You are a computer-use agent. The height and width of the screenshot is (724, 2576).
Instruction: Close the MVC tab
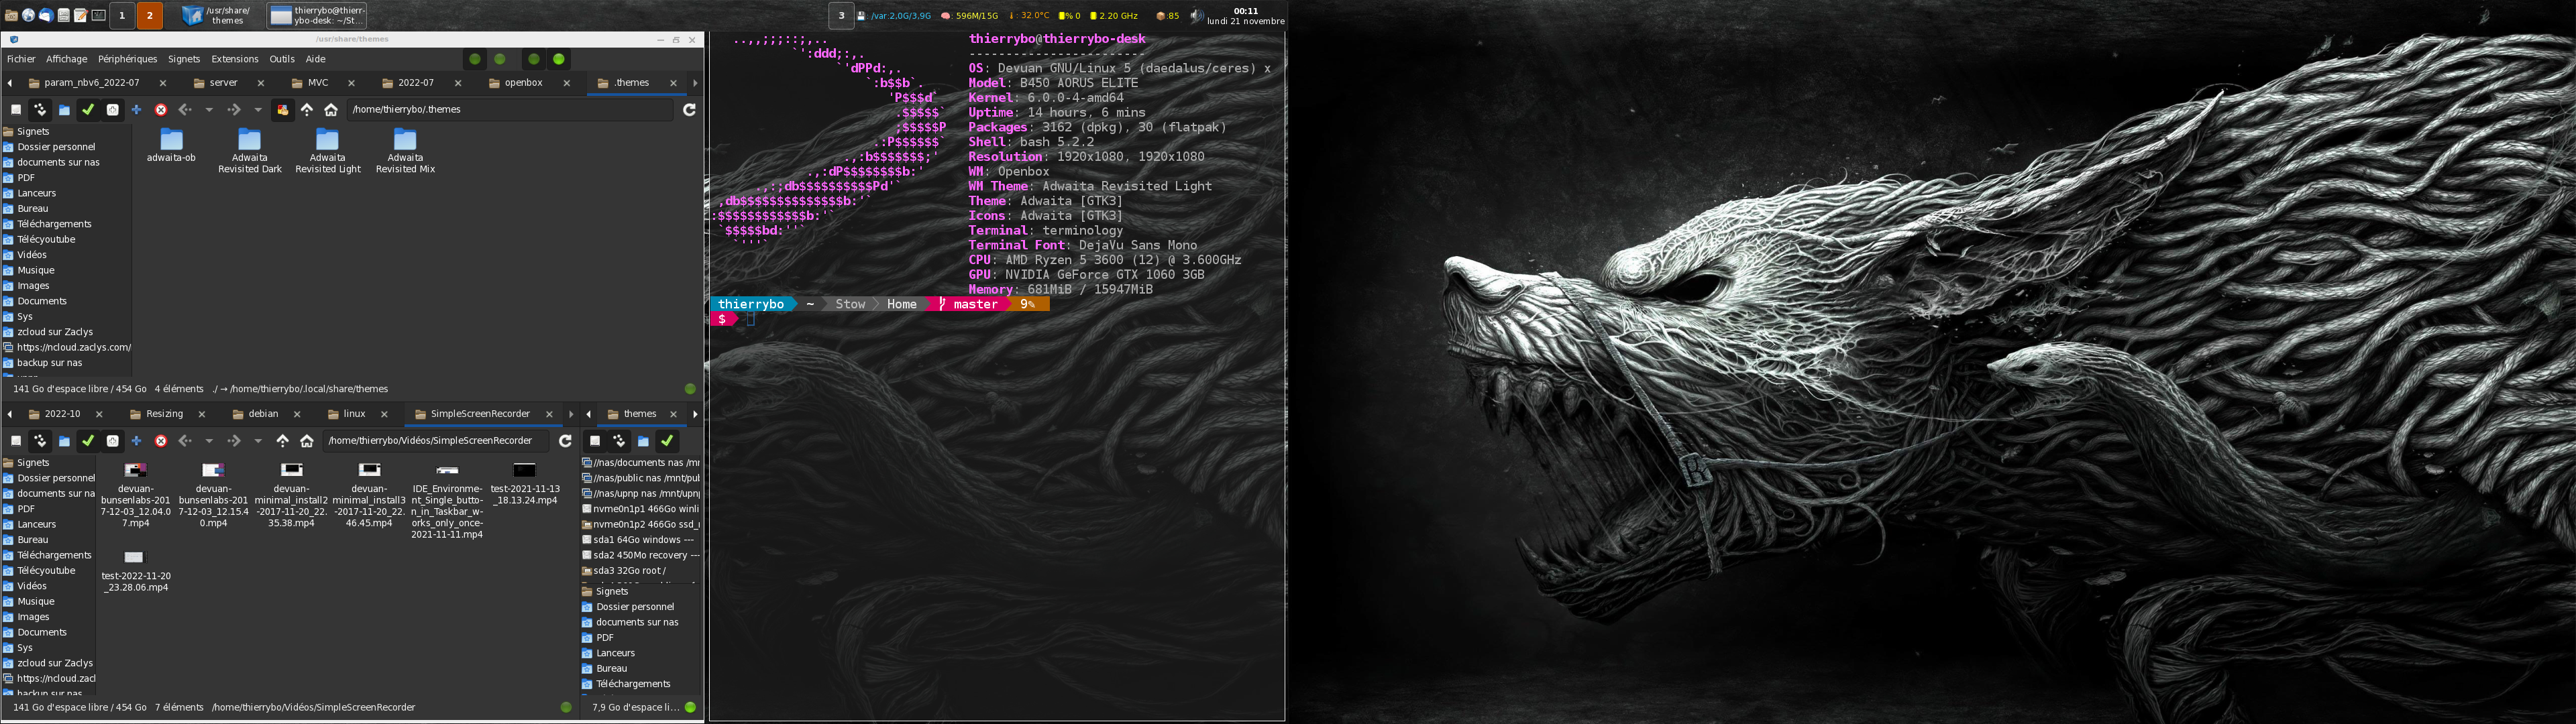[351, 83]
